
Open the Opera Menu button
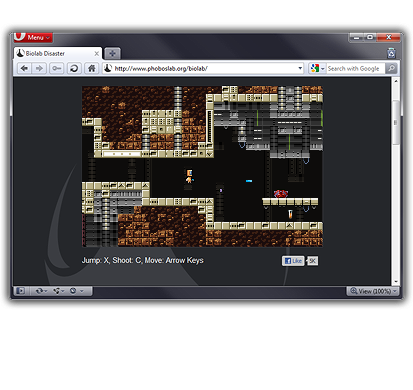(x=33, y=37)
